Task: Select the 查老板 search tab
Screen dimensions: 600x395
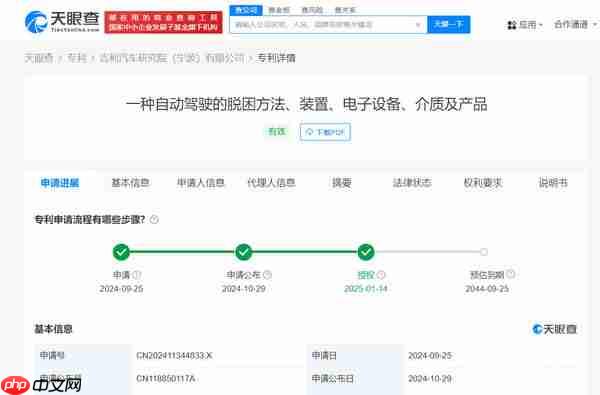Action: tap(279, 10)
